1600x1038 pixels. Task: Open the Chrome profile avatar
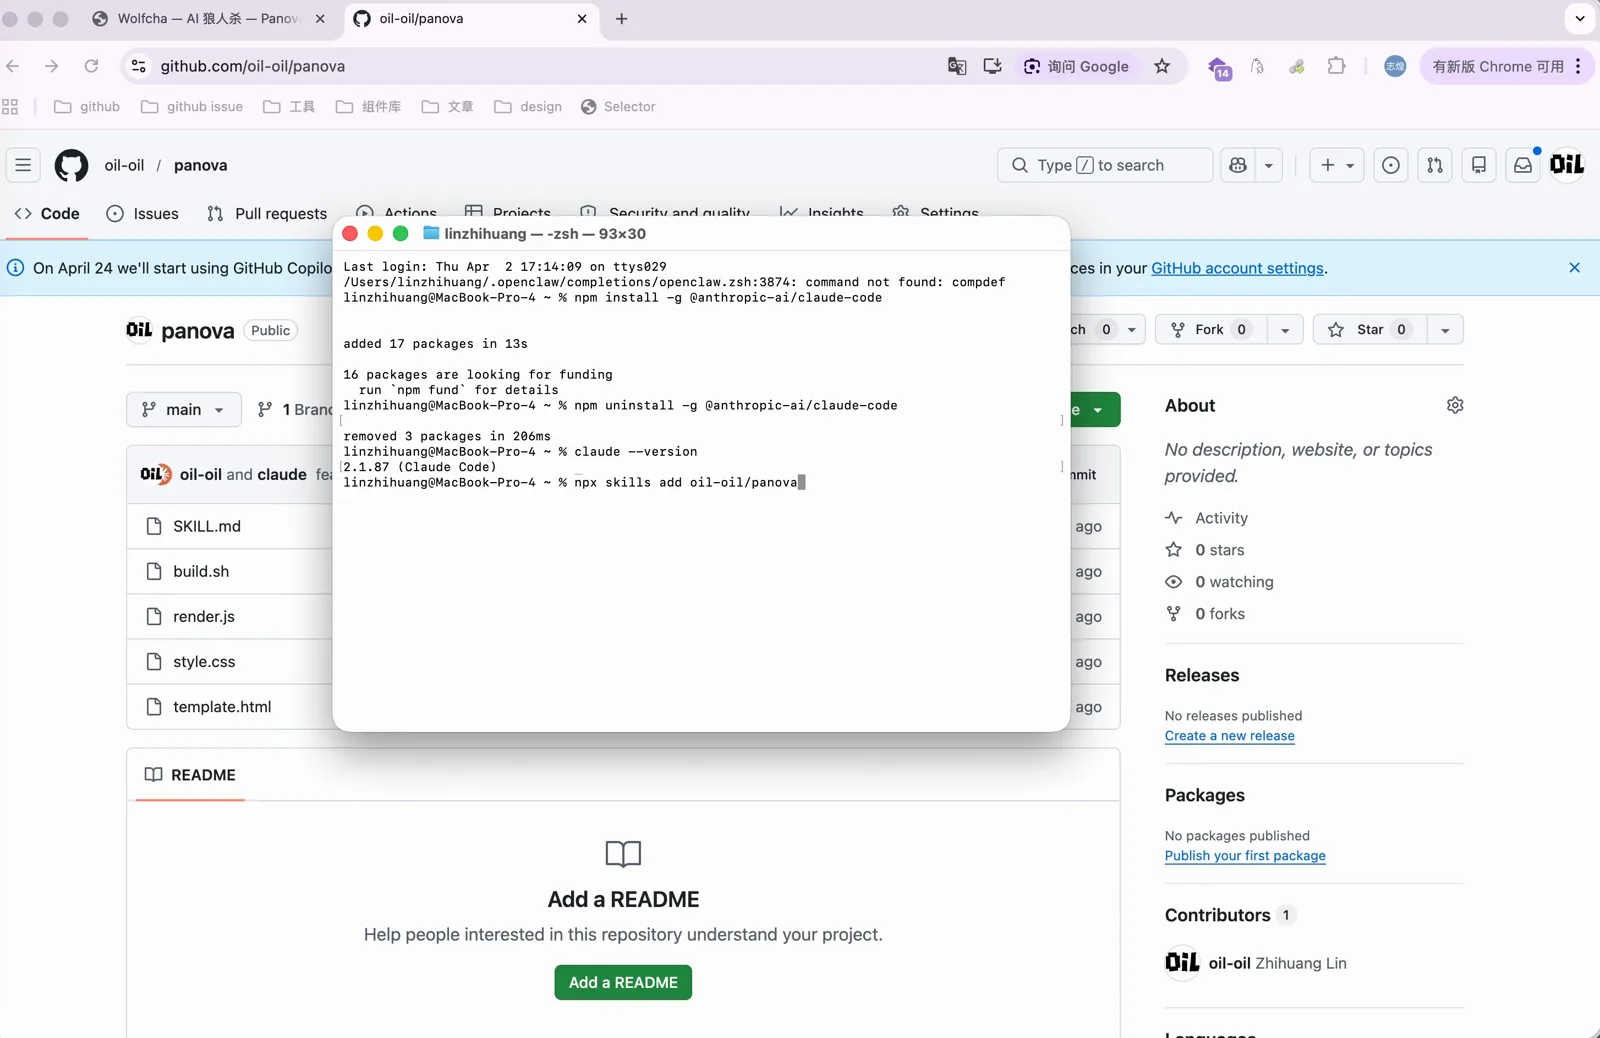point(1395,66)
